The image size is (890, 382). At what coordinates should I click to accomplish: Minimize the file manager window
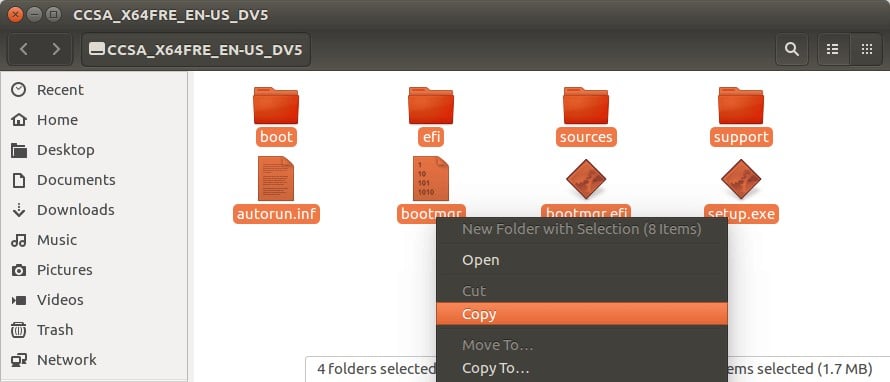pyautogui.click(x=35, y=14)
